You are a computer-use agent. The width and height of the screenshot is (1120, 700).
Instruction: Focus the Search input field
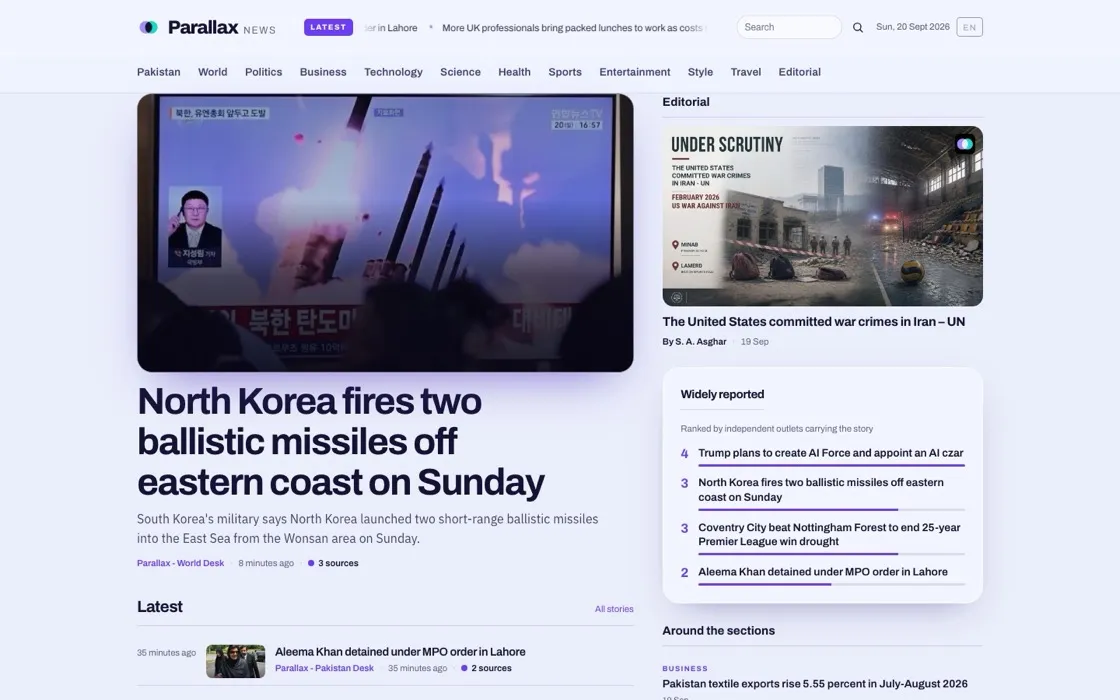coord(789,27)
